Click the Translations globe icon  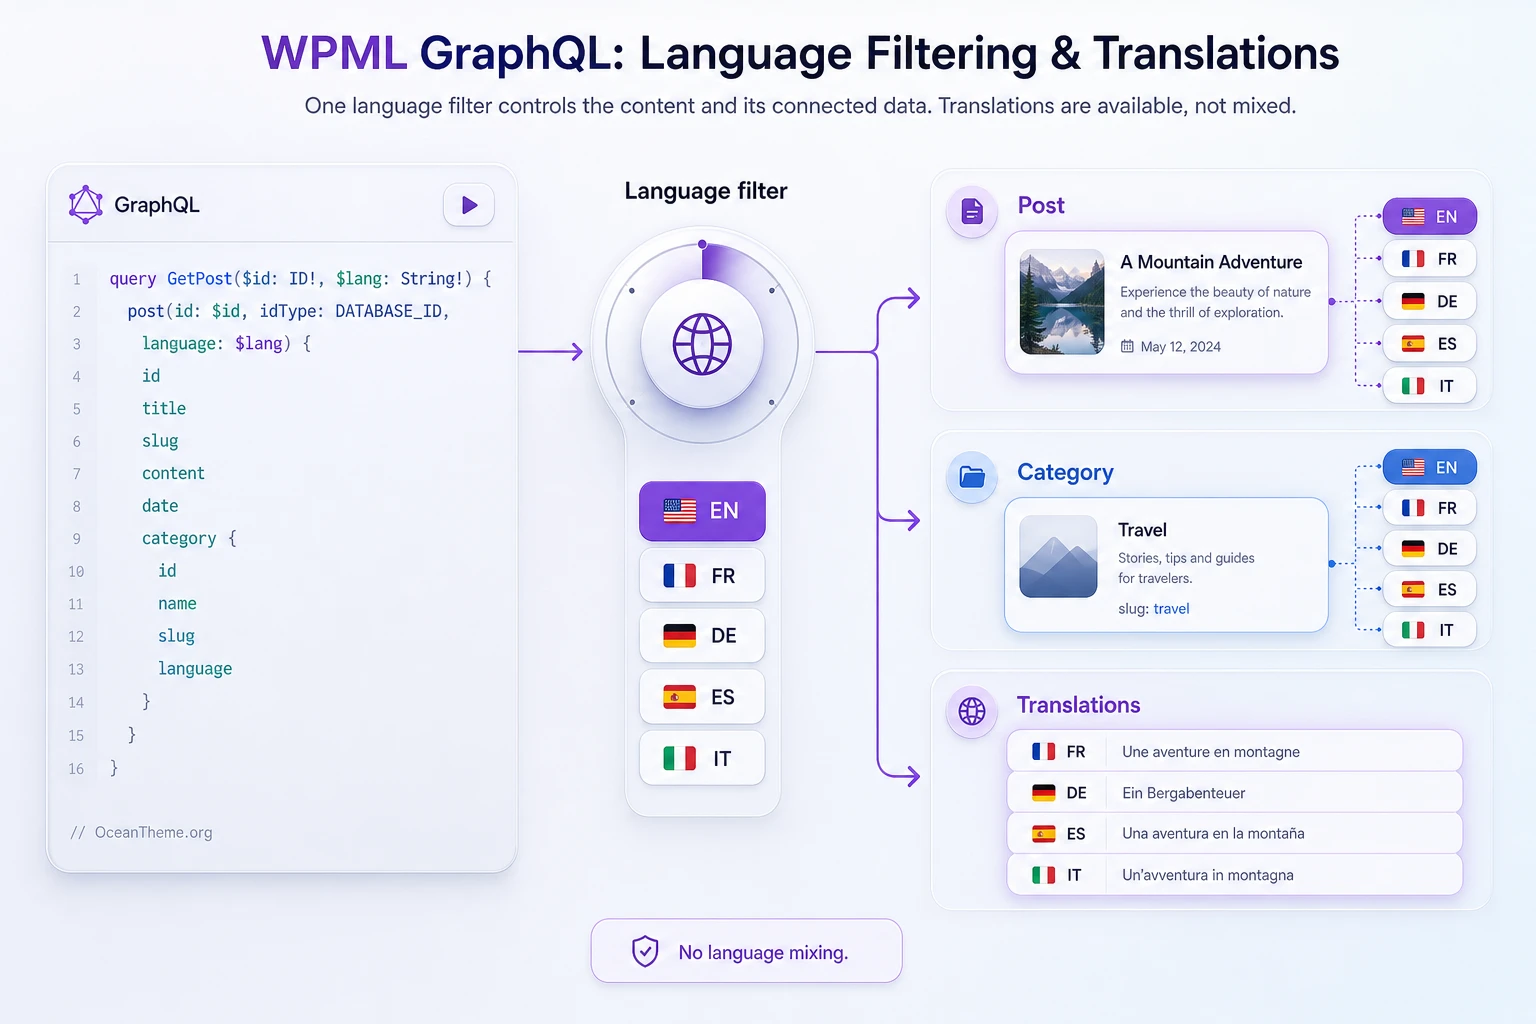click(972, 711)
